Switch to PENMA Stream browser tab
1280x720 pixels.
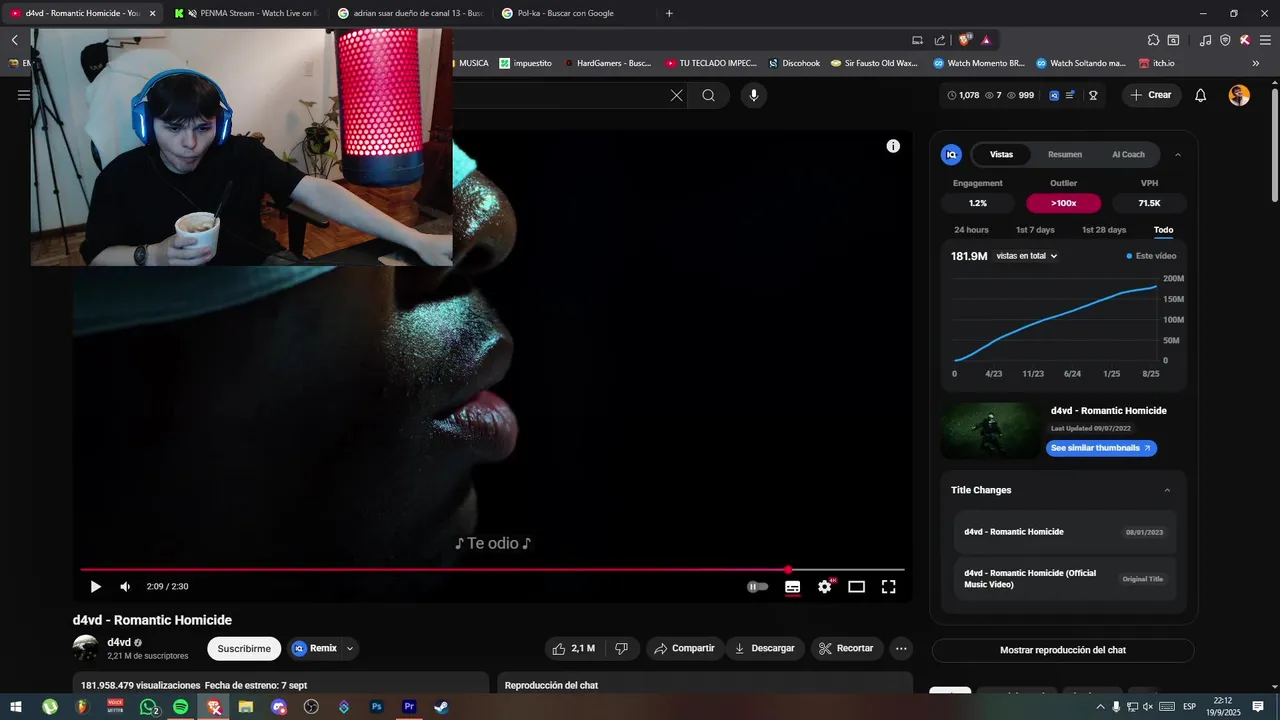click(x=245, y=13)
